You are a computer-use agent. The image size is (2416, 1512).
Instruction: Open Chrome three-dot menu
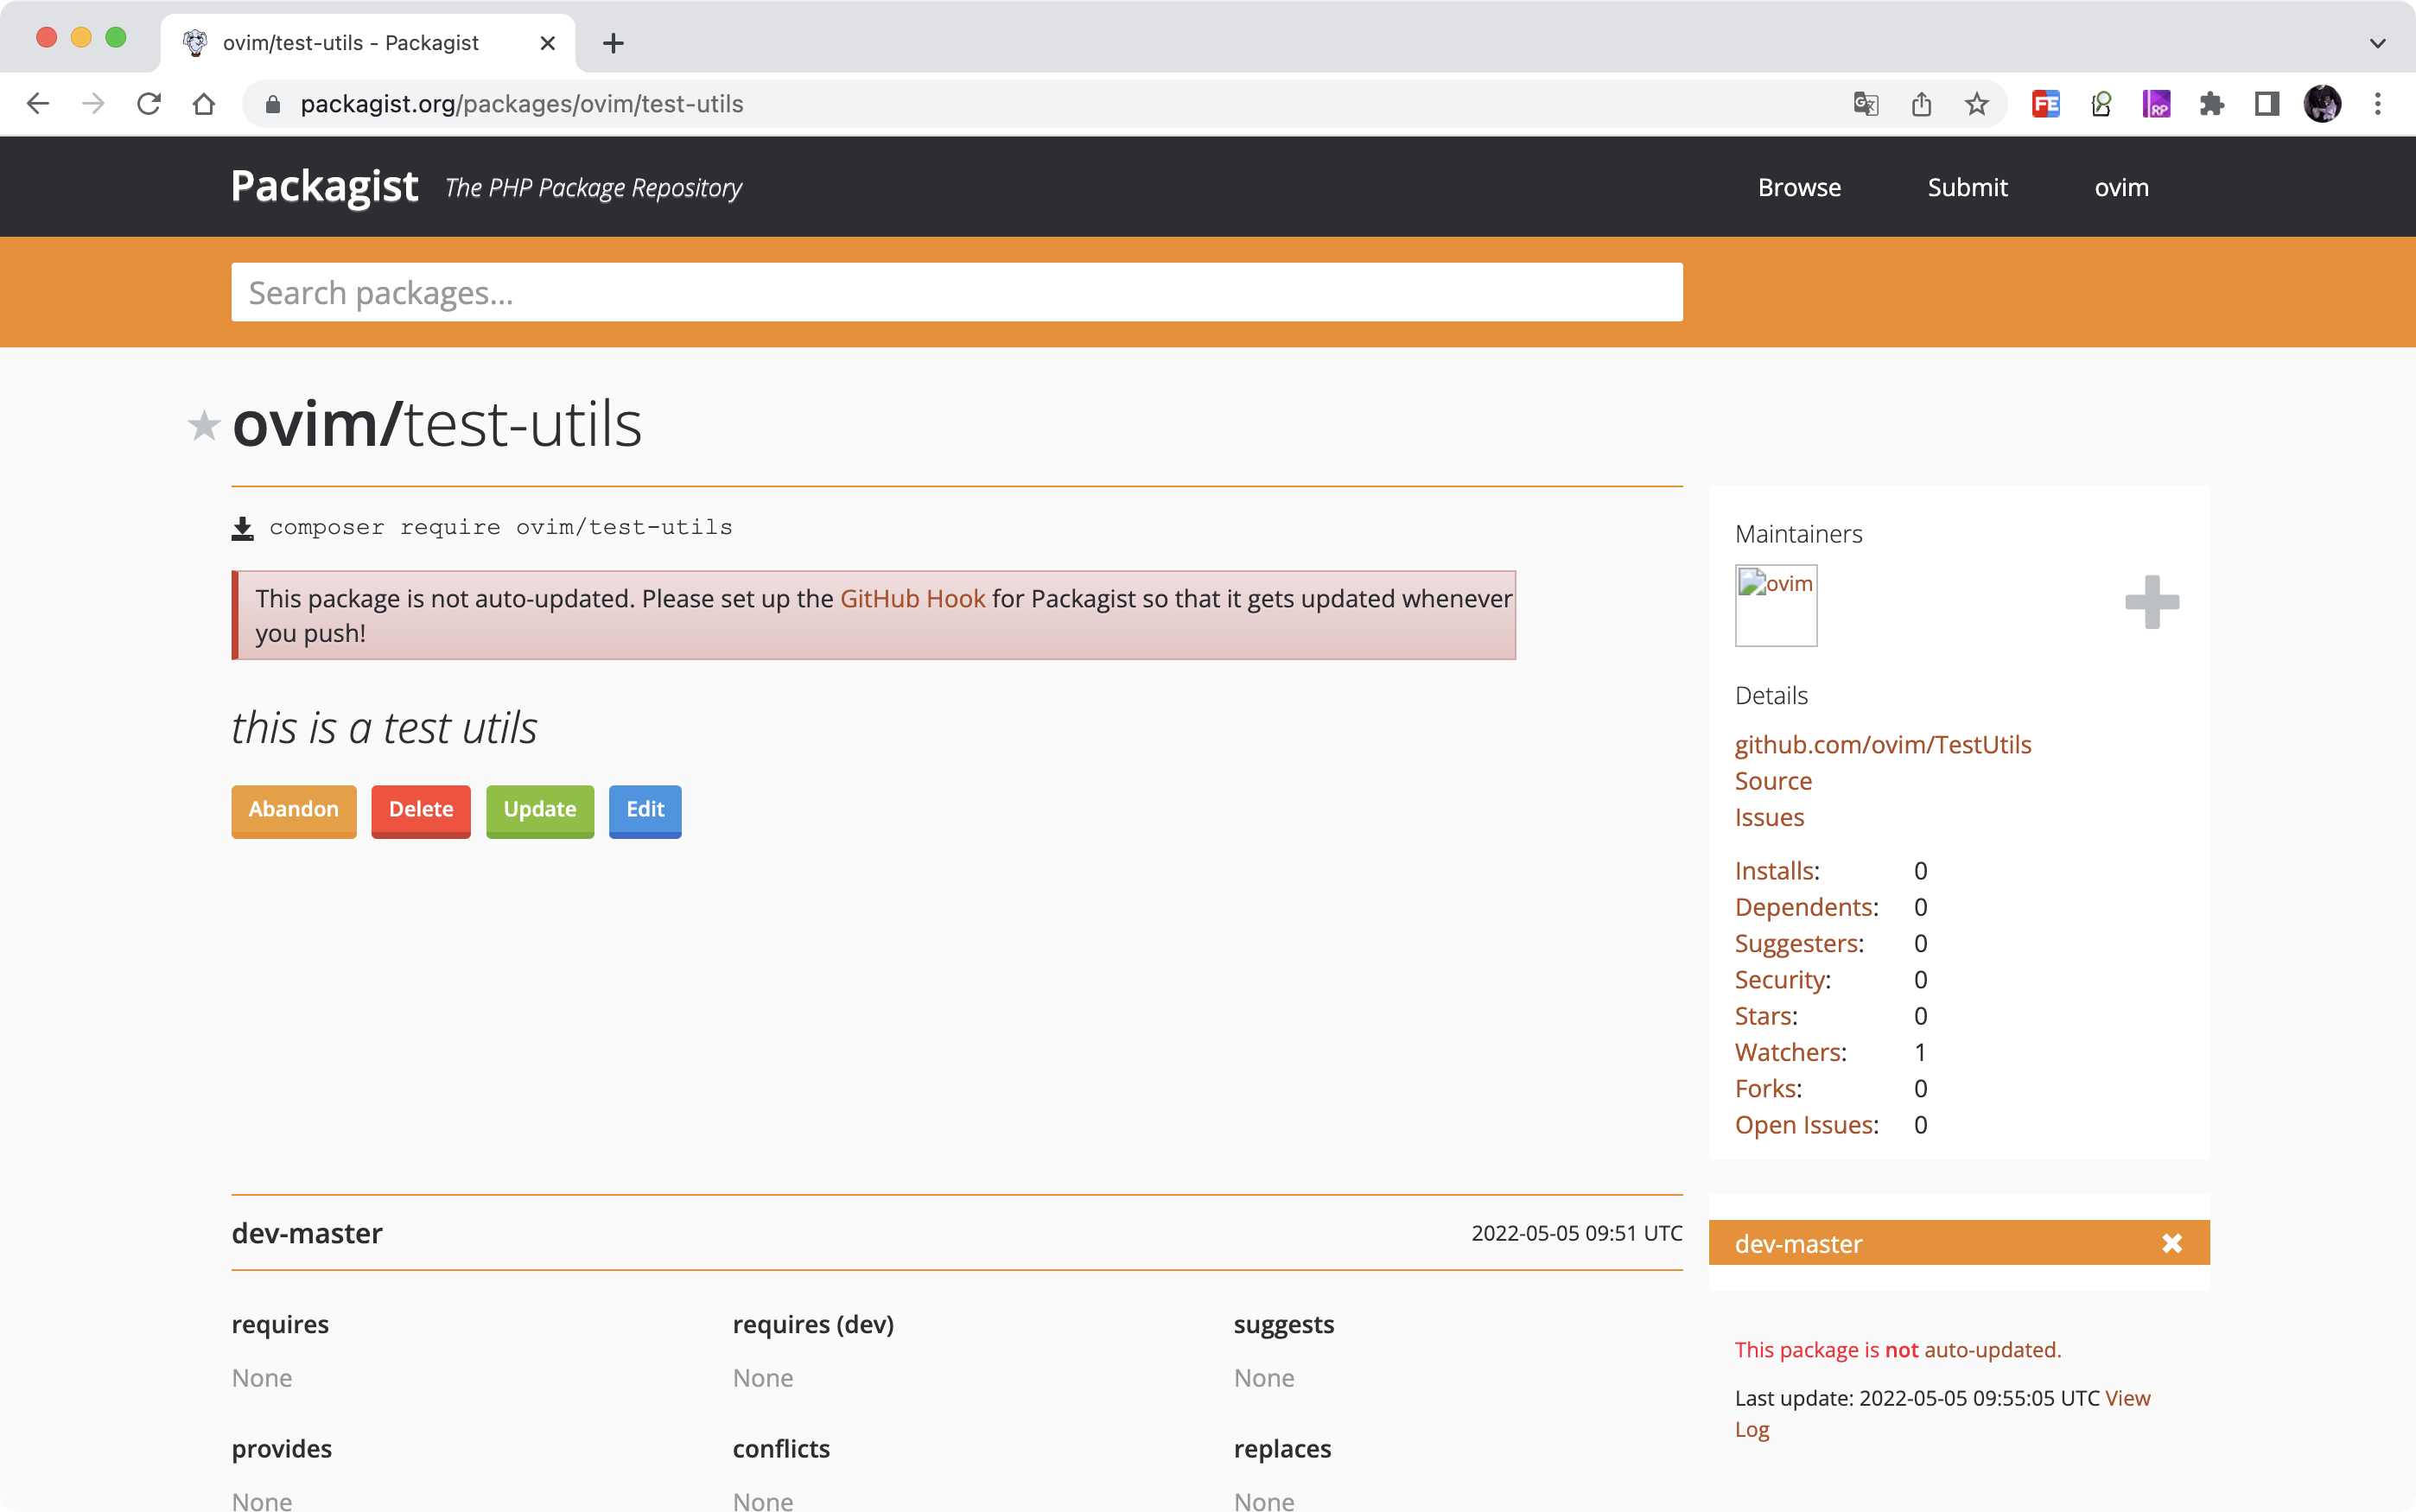point(2377,104)
